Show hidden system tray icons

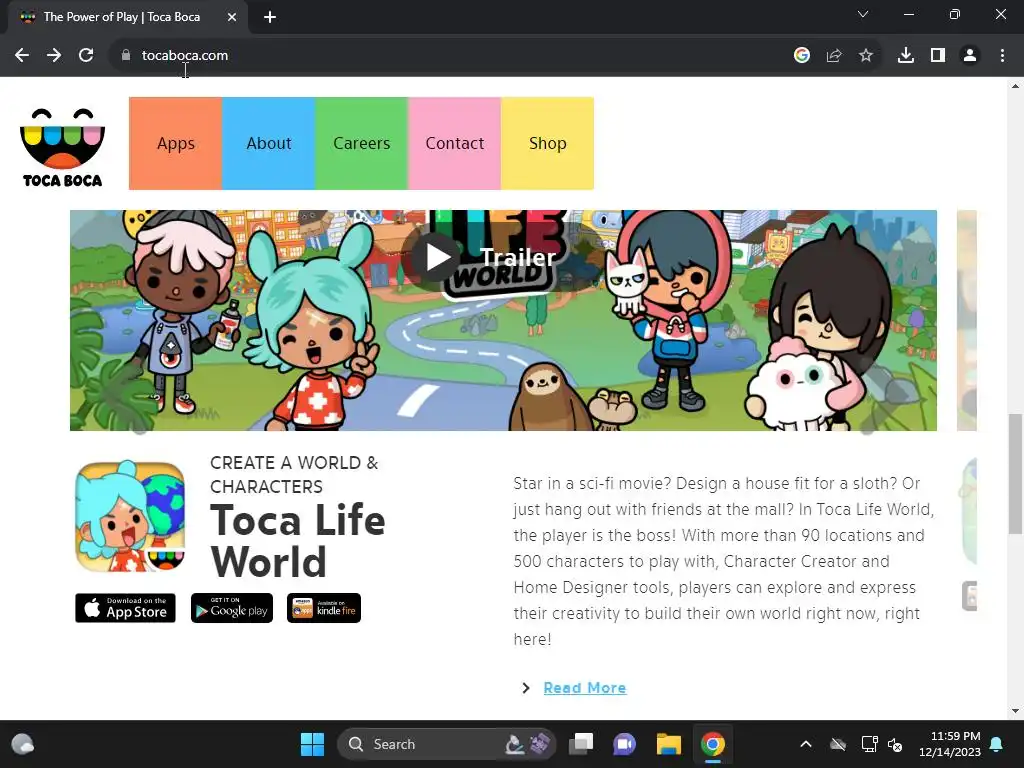click(x=806, y=744)
